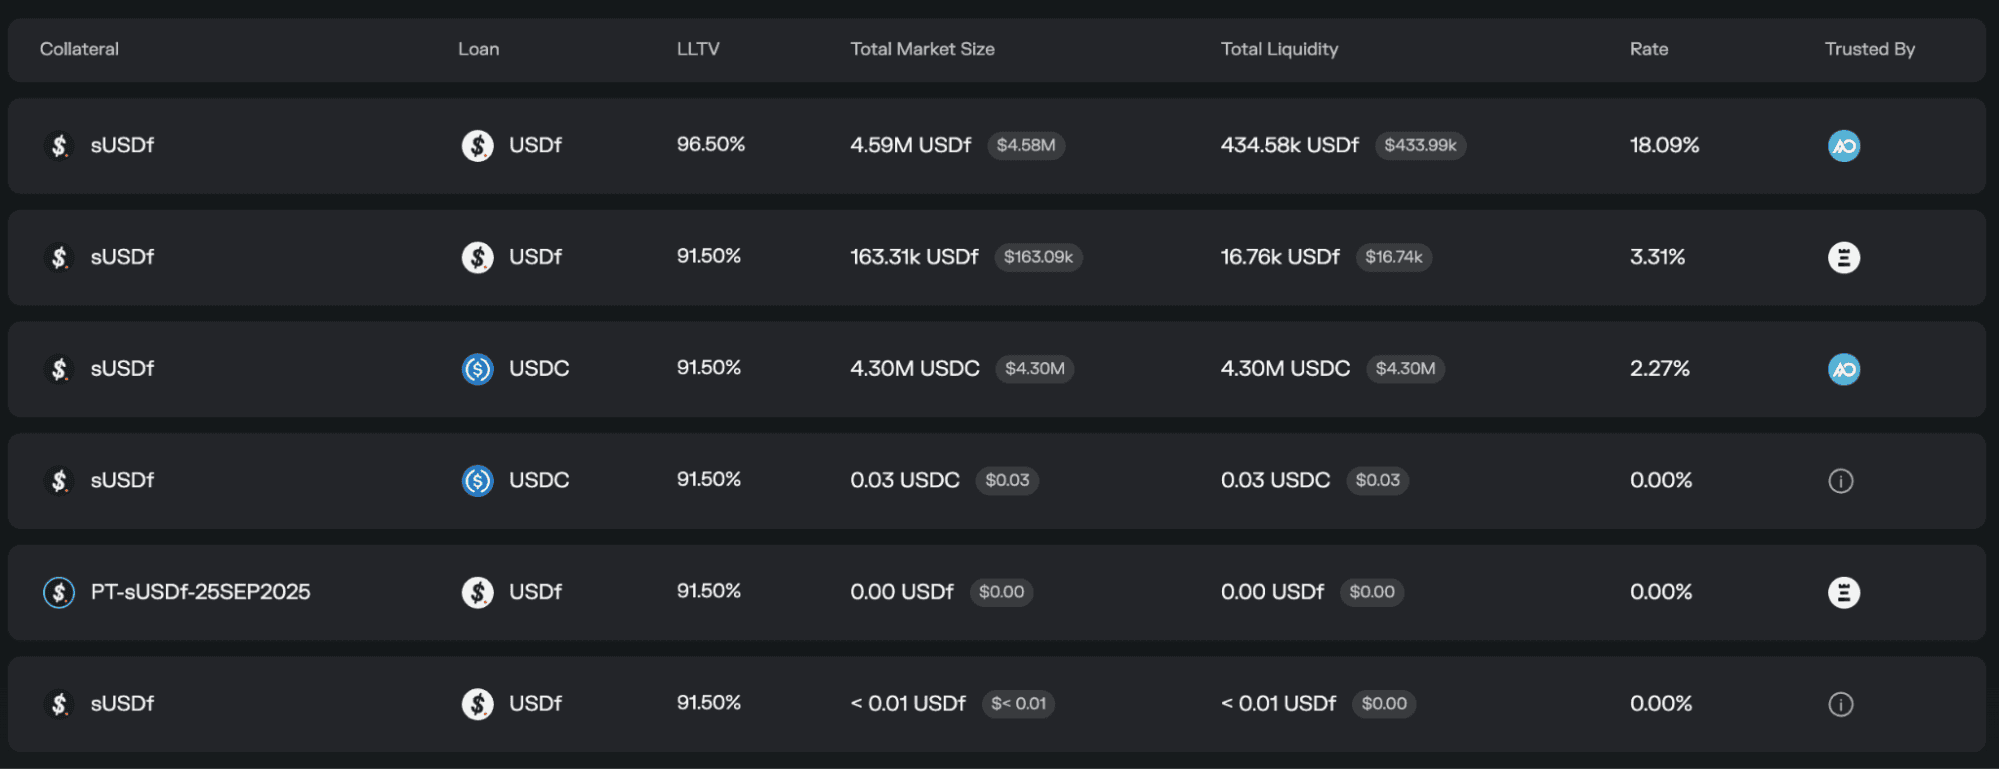Sort by the Total Market Size header
Viewport: 1999px width, 770px height.
tap(922, 49)
